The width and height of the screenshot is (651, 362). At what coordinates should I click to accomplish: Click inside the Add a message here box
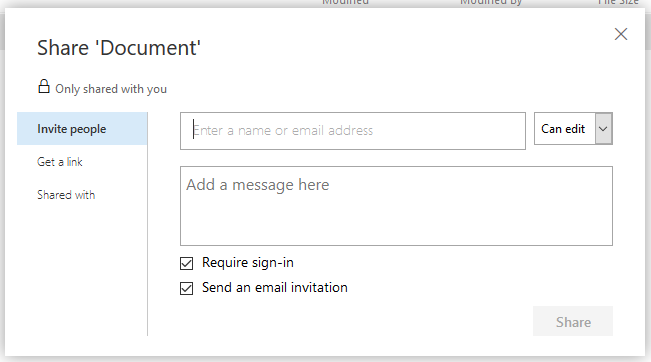(x=396, y=206)
